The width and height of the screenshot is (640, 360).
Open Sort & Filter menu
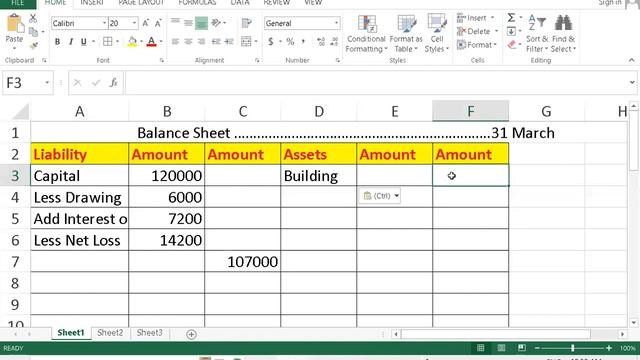[x=537, y=33]
